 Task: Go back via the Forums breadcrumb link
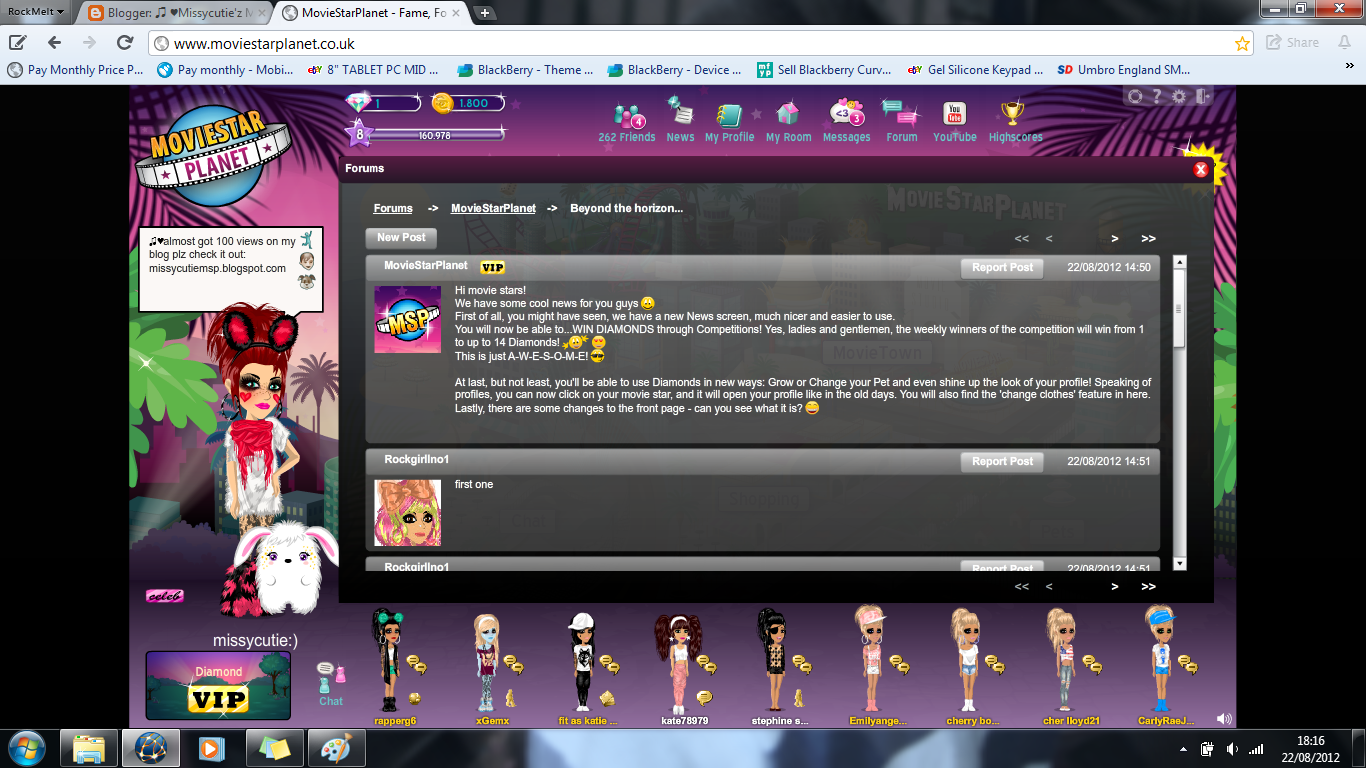(x=392, y=208)
